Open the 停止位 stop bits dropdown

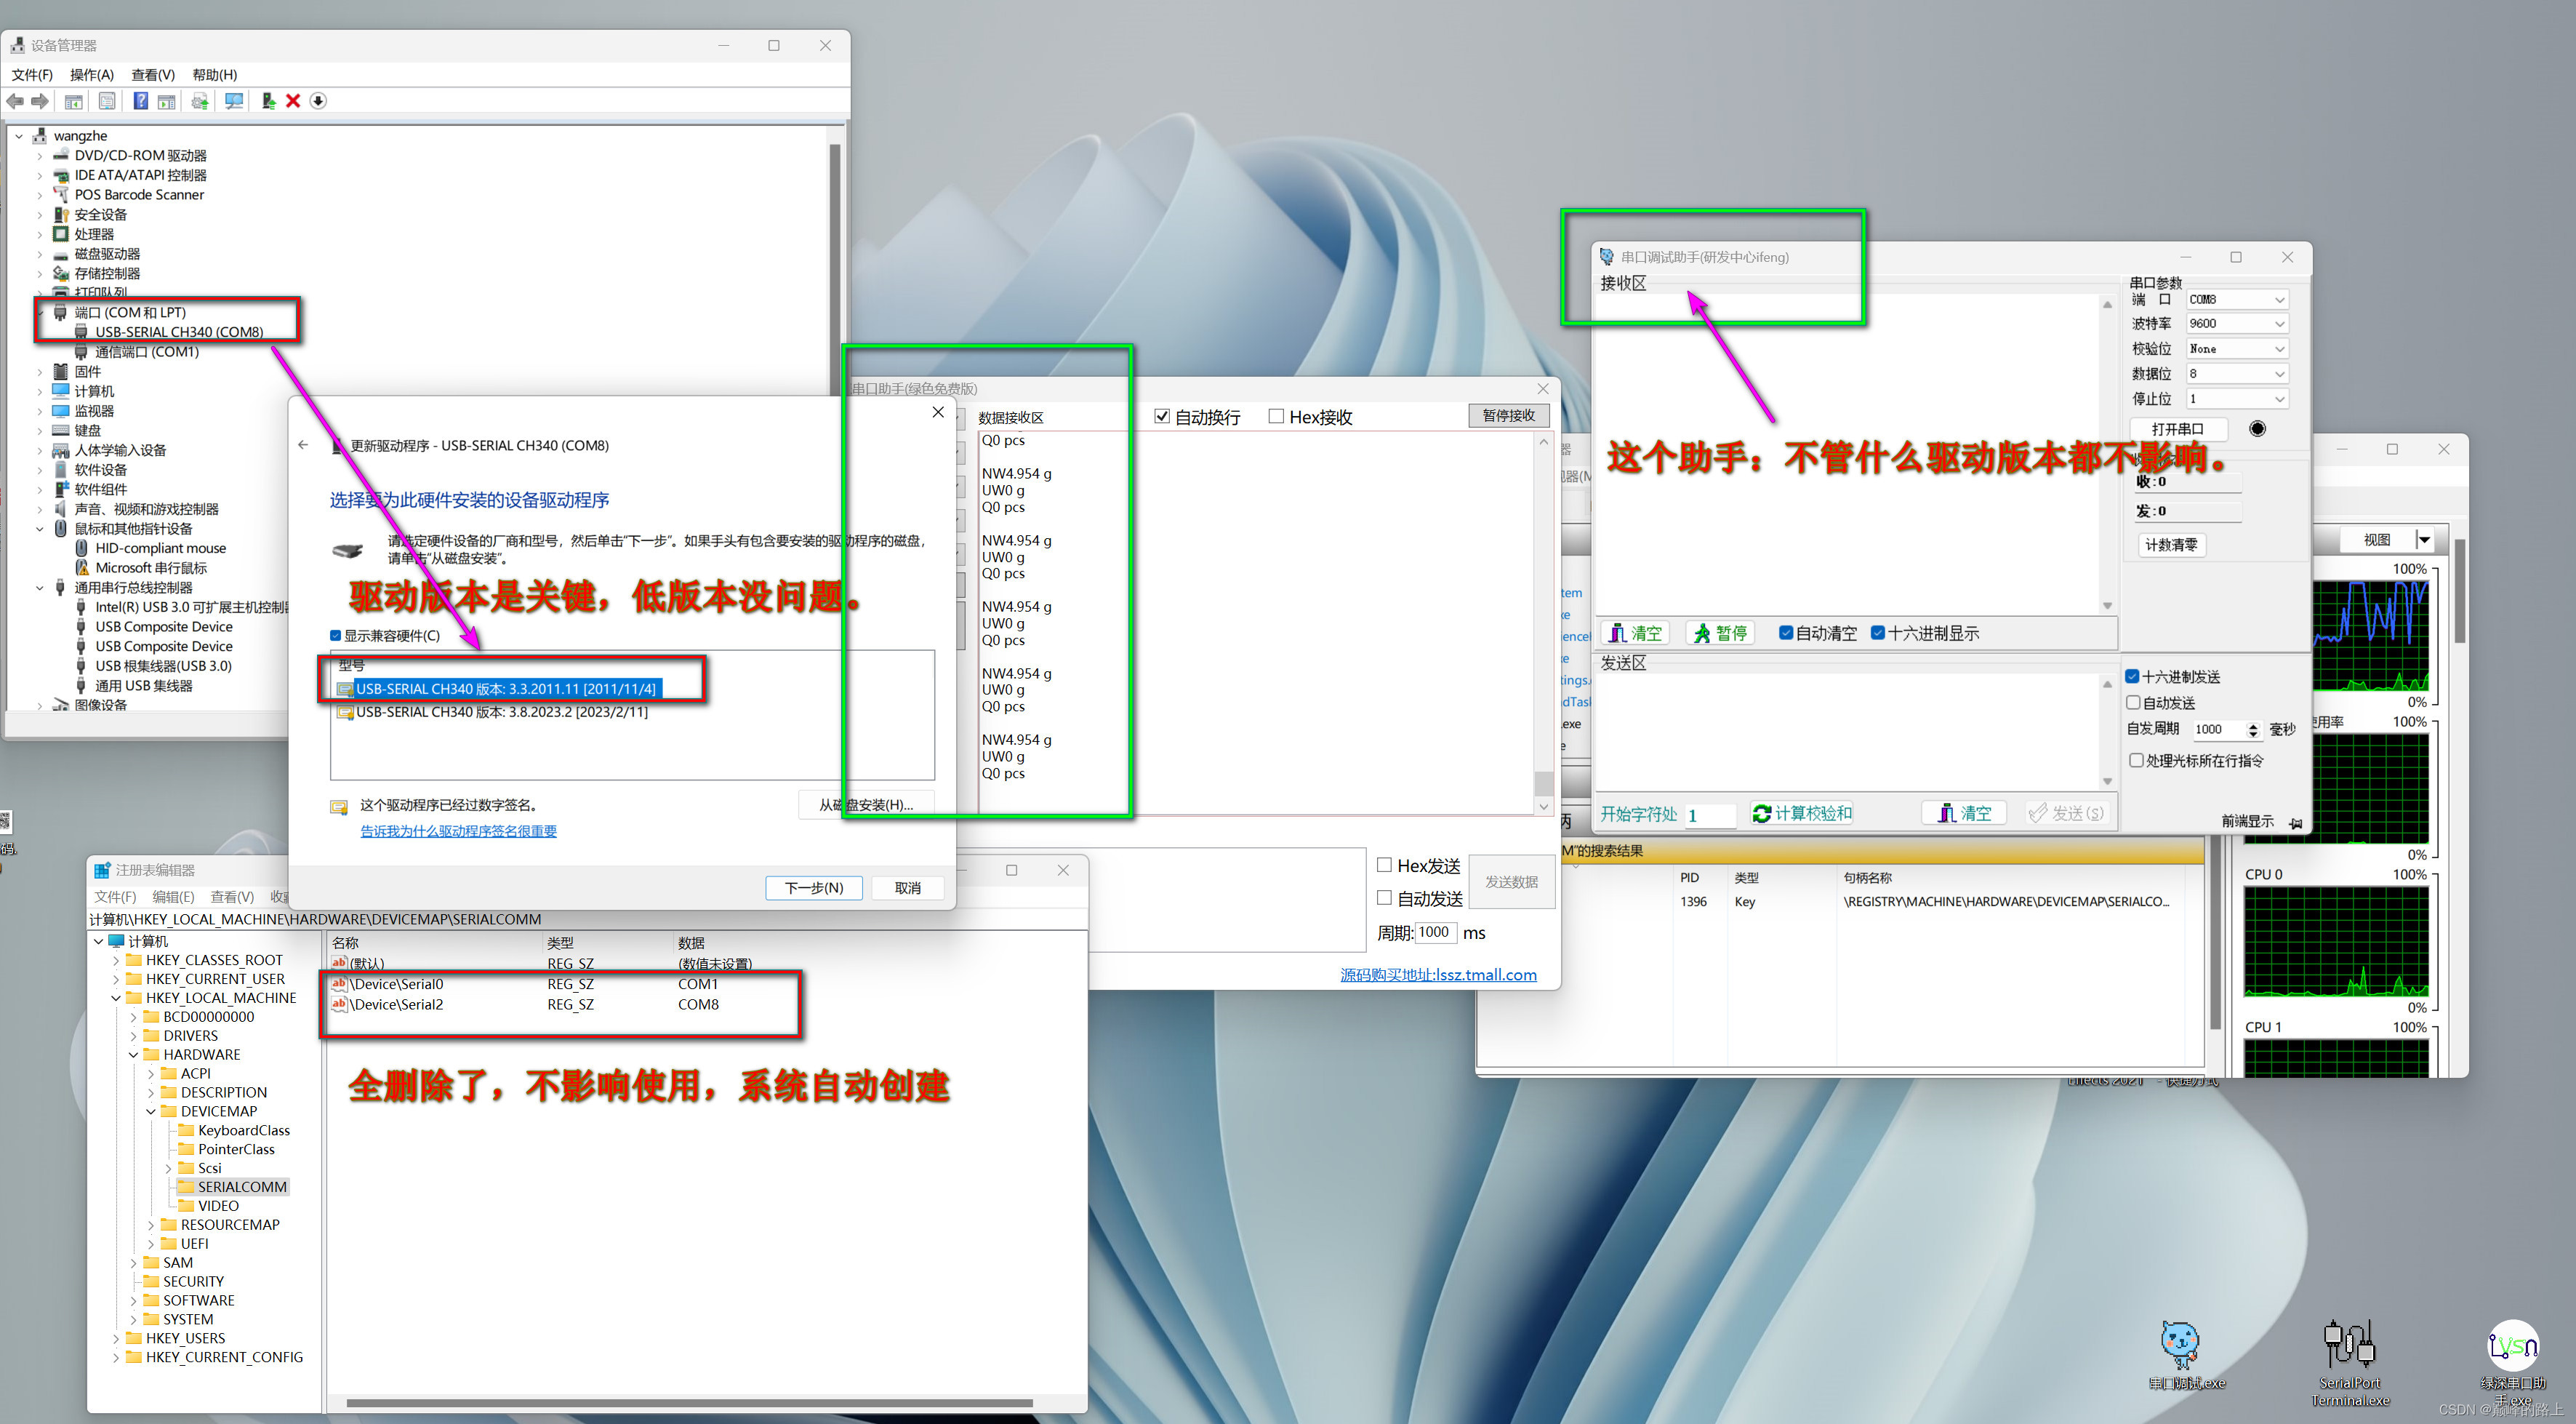point(2237,399)
